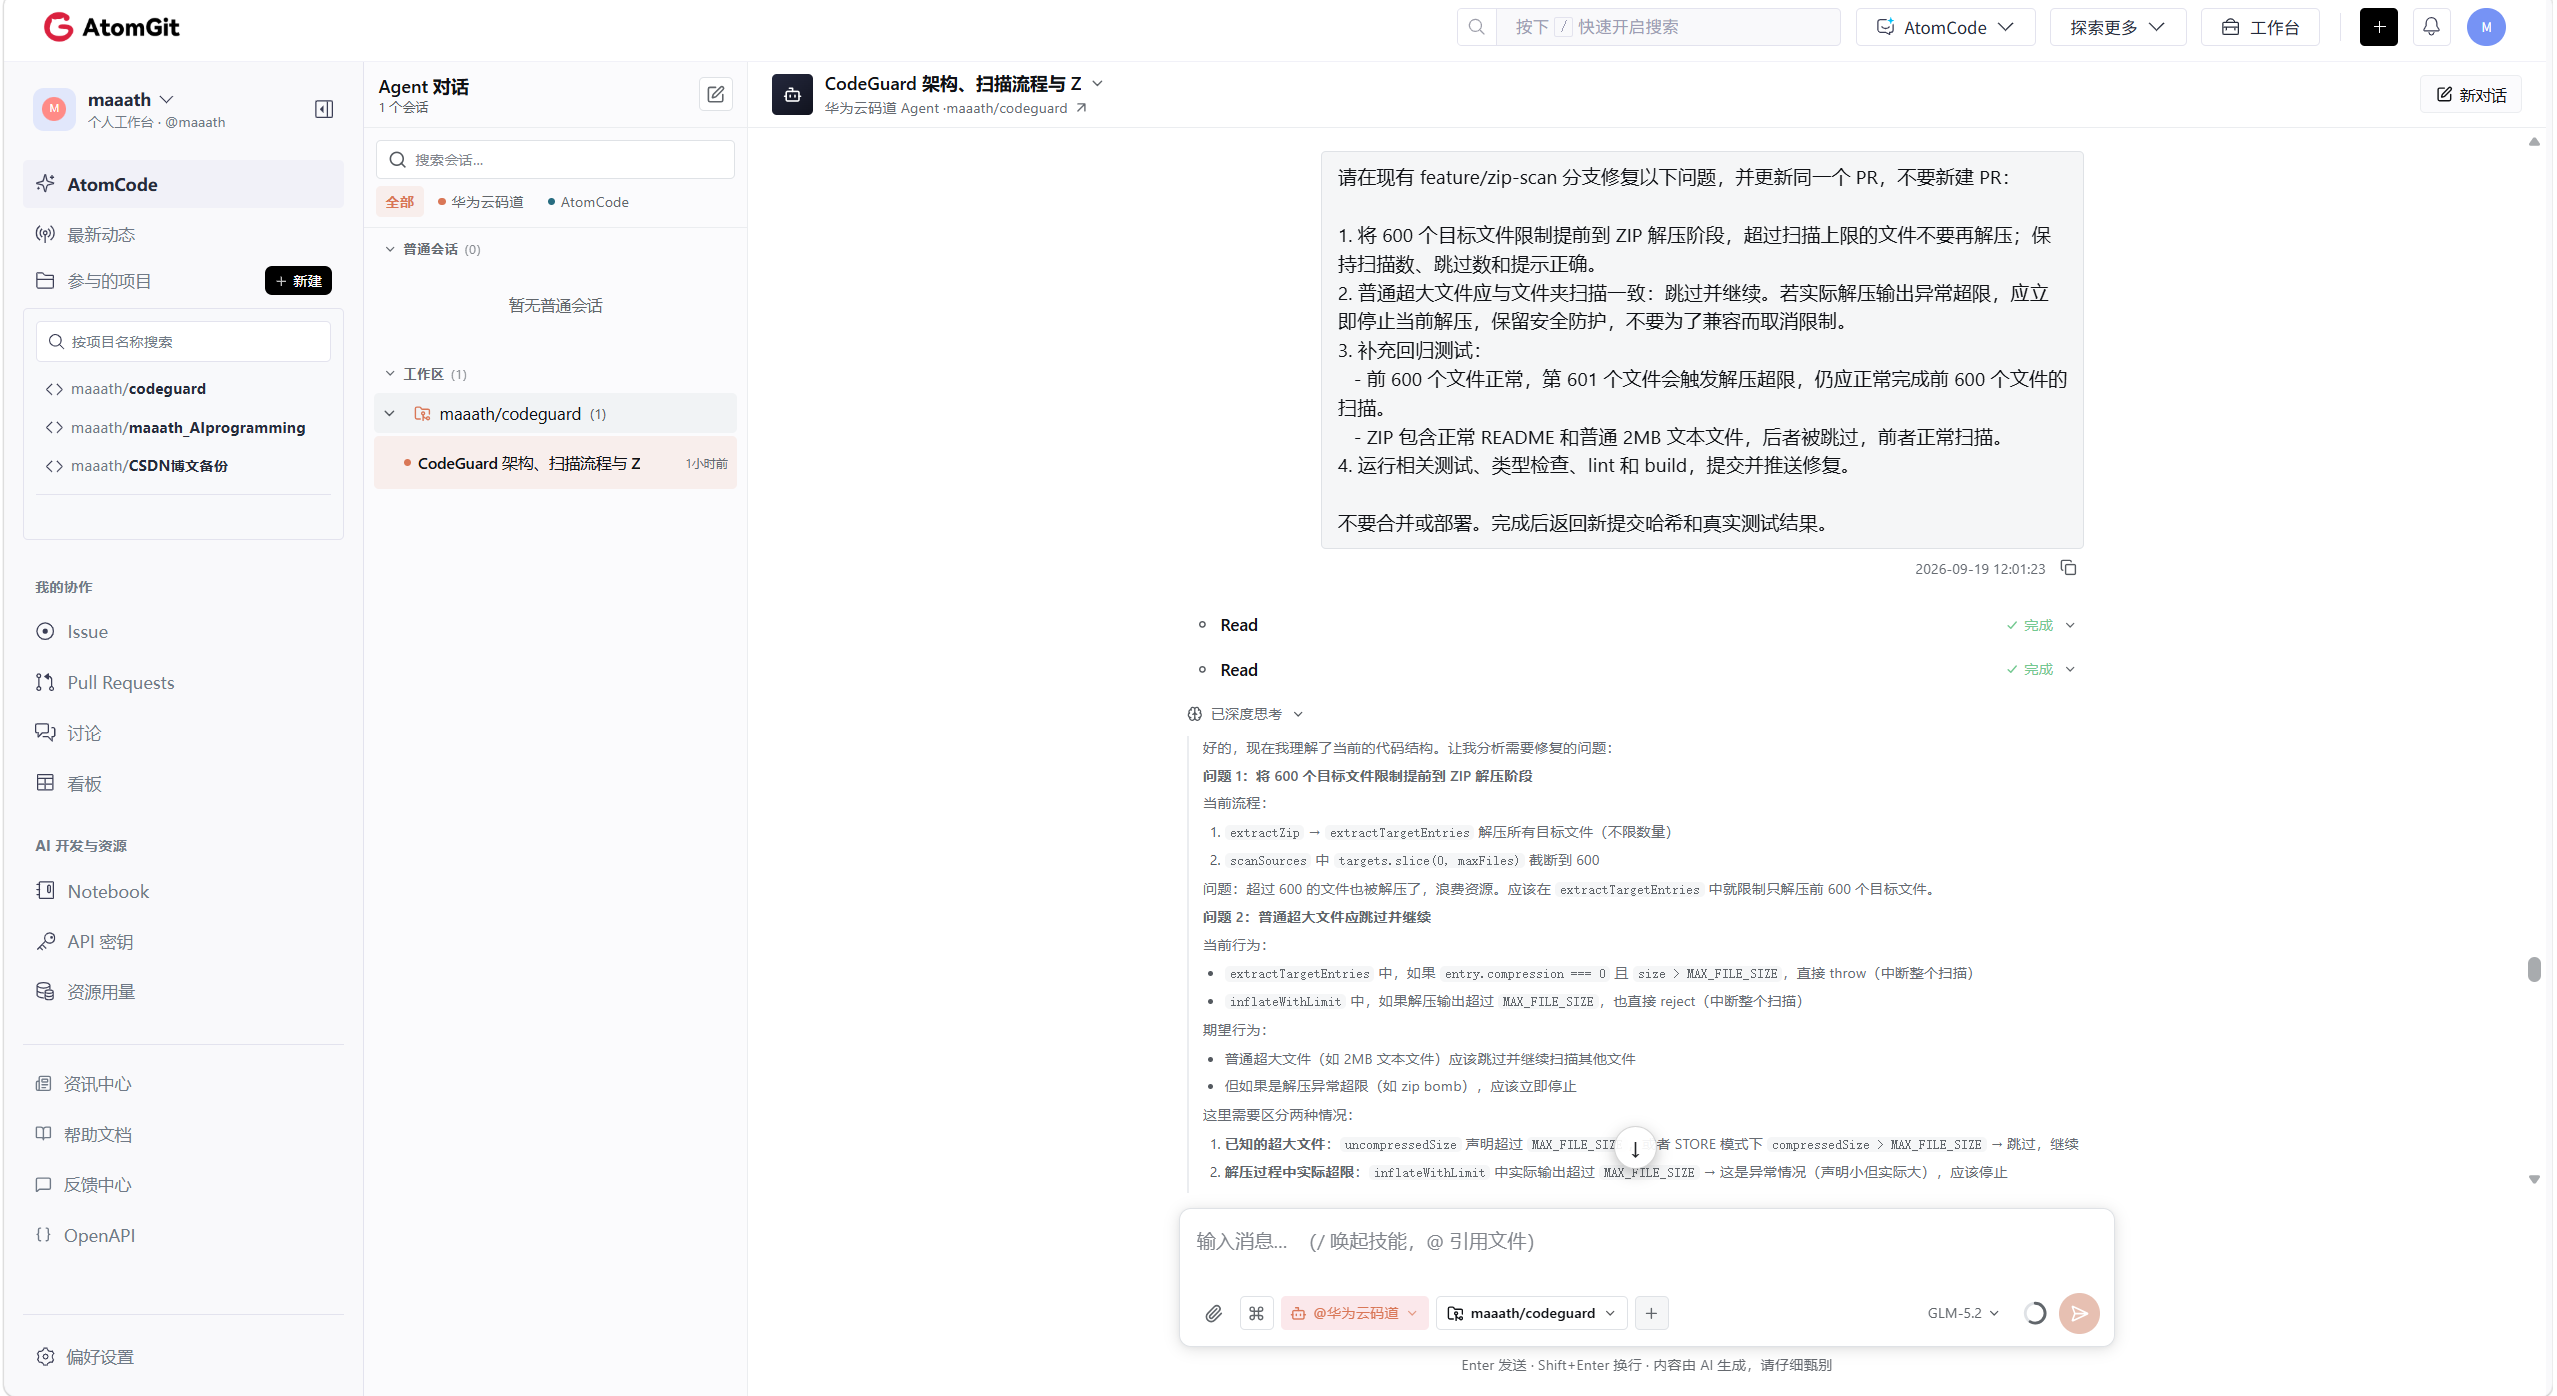Open the @华为云码道 agent selector
Viewport: 2557px width, 1396px height.
pos(1354,1313)
